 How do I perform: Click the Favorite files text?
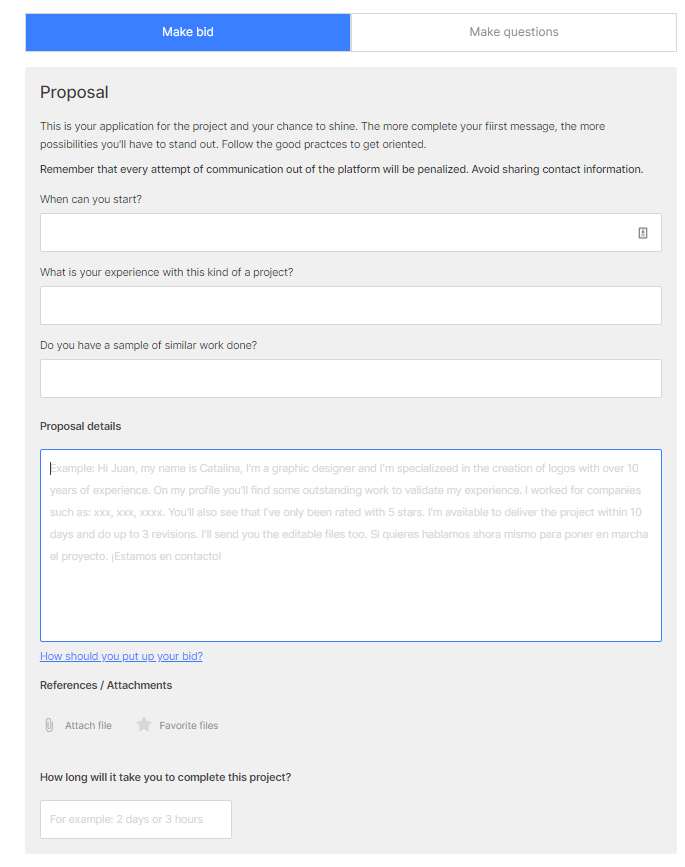[x=188, y=725]
